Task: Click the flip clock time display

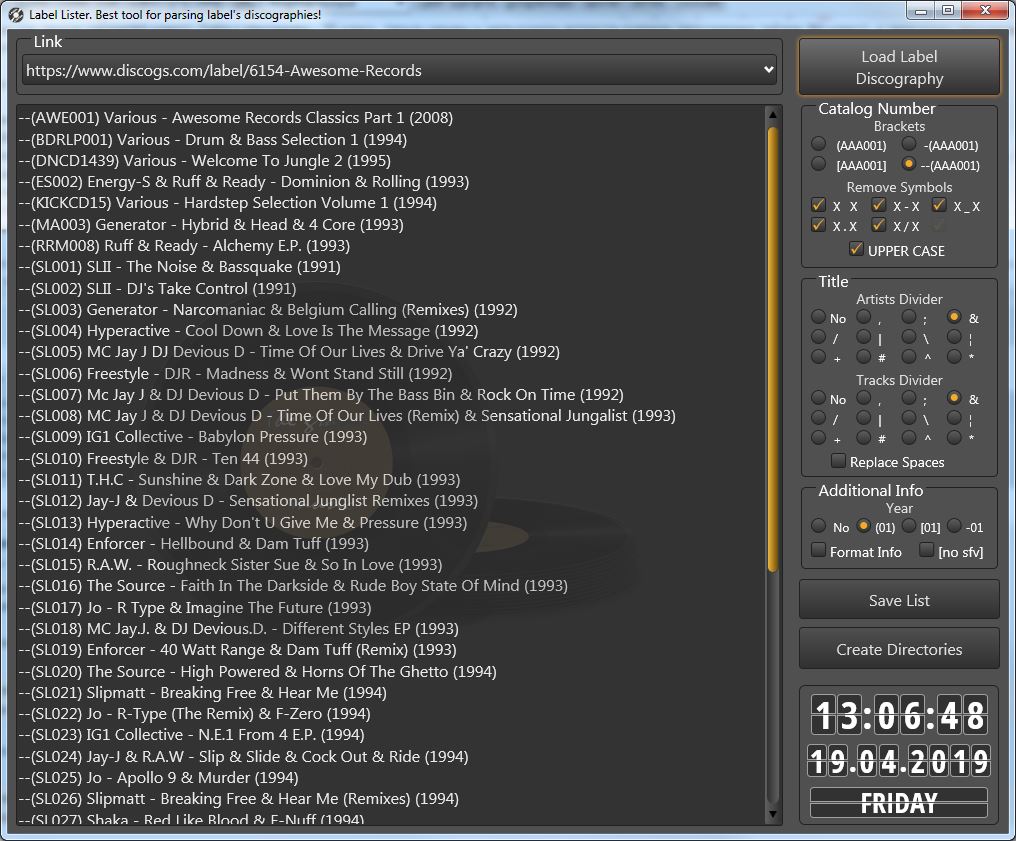Action: point(899,716)
